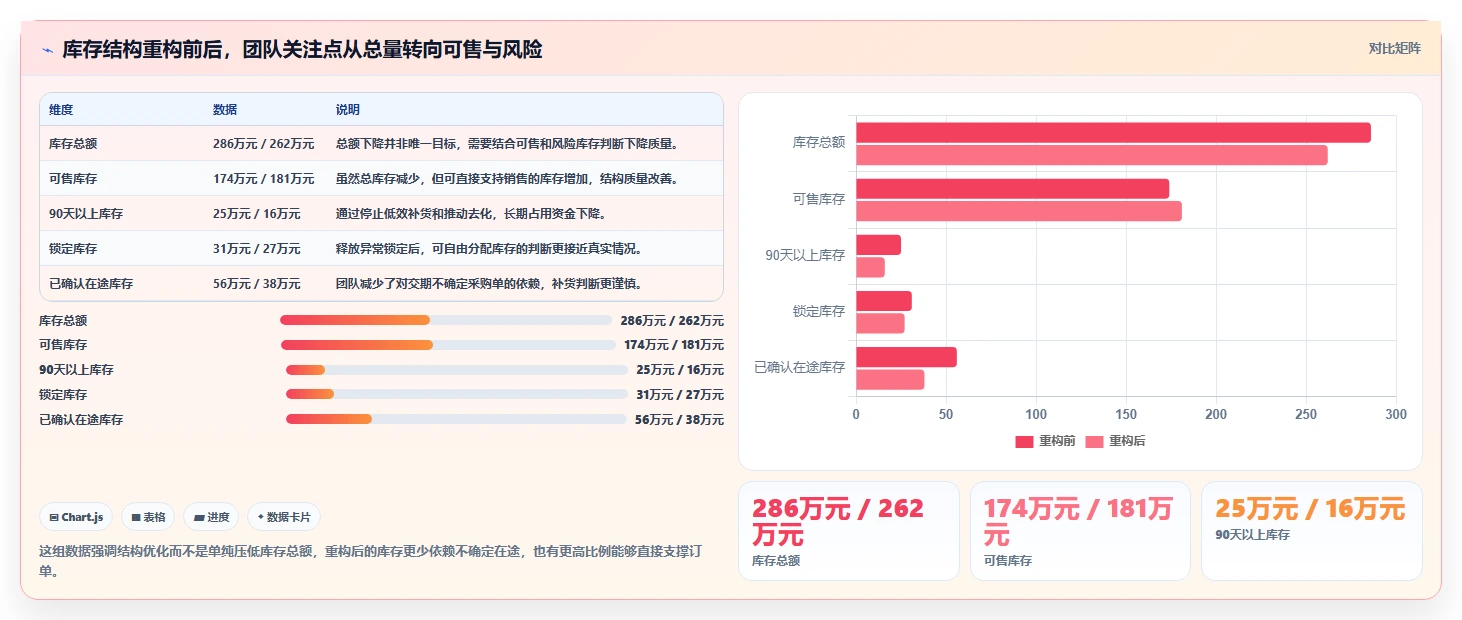Click the 150 tick on the chart axis
This screenshot has width=1462, height=620.
point(1126,414)
